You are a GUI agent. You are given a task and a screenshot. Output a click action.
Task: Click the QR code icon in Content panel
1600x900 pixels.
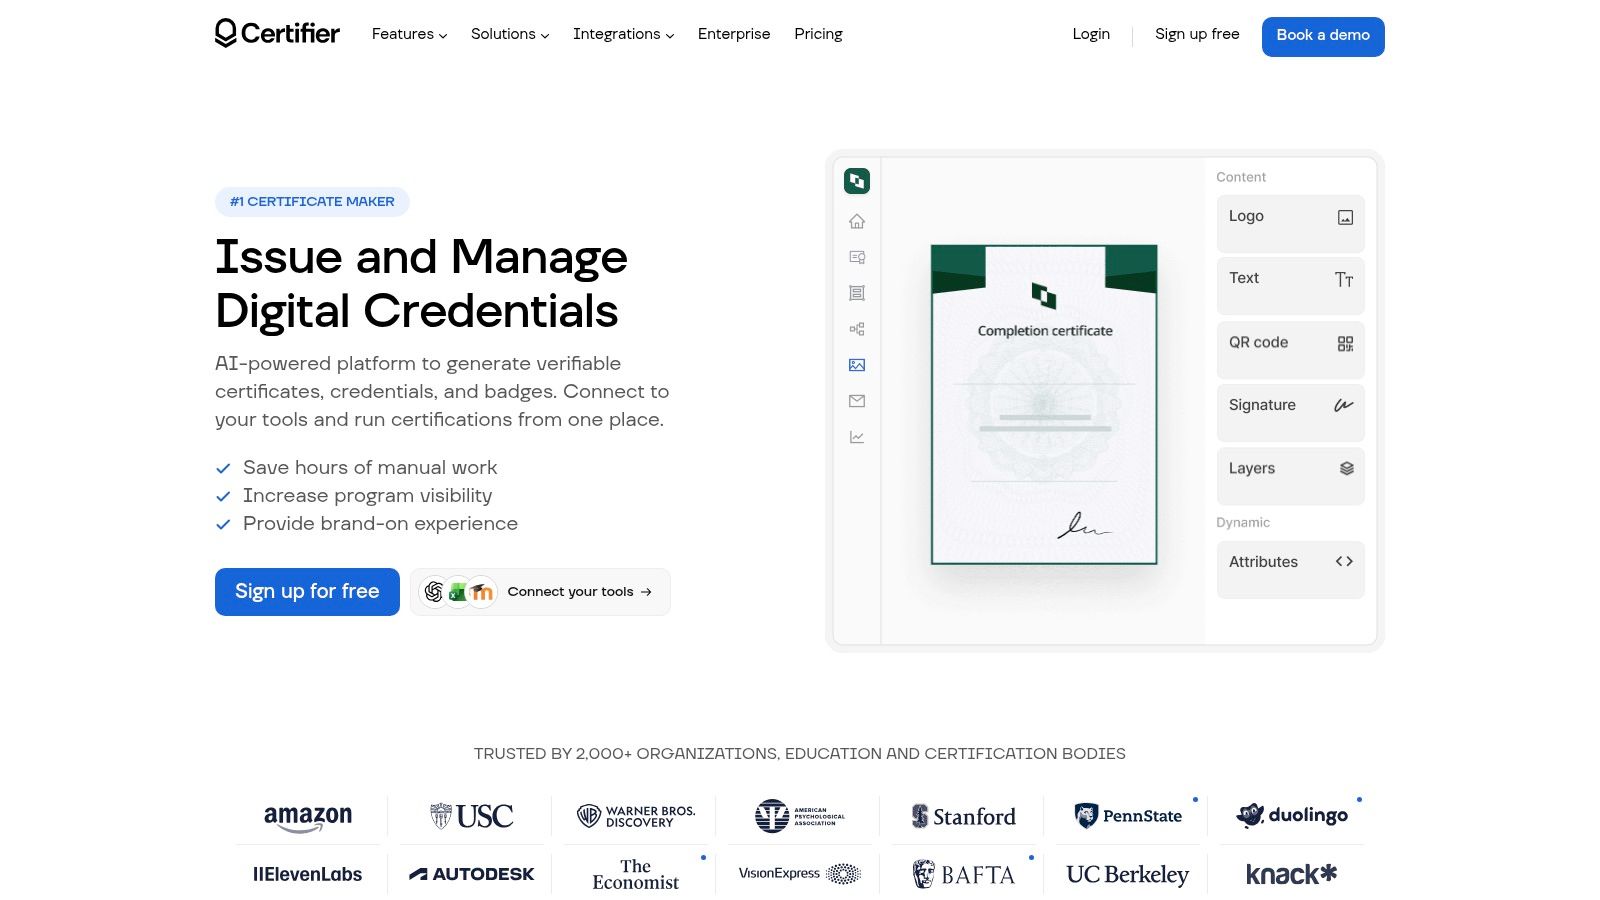pos(1345,344)
